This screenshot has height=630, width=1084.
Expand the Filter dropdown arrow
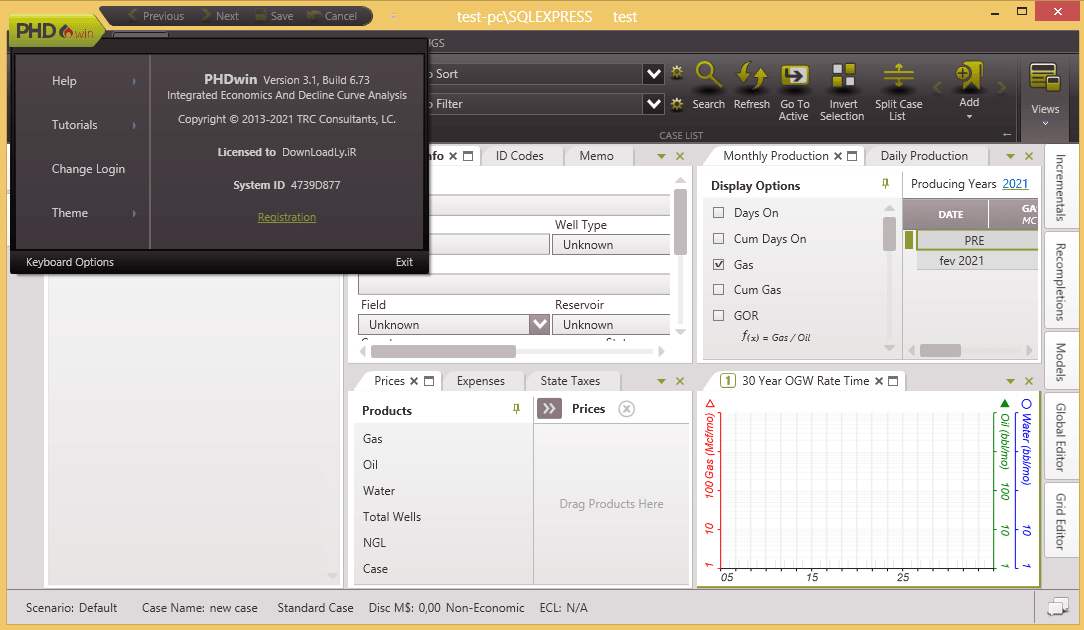click(x=654, y=104)
